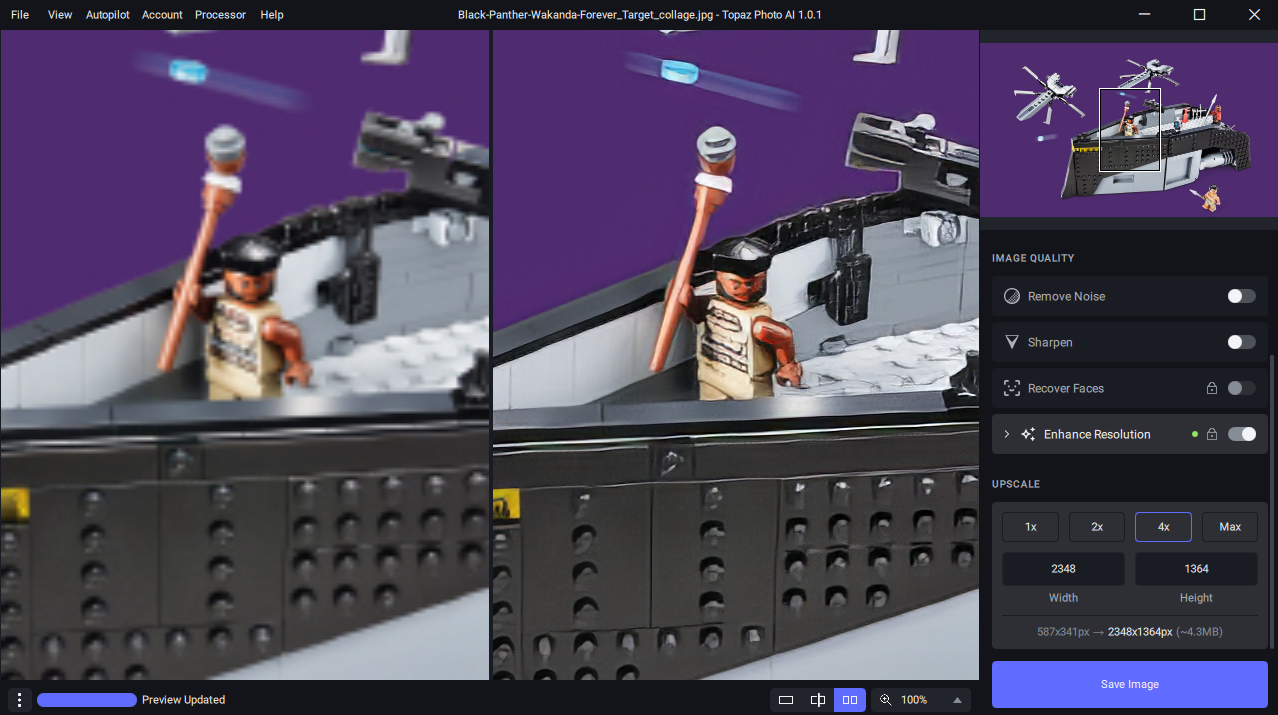
Task: Select the split slider view icon
Action: click(x=818, y=700)
